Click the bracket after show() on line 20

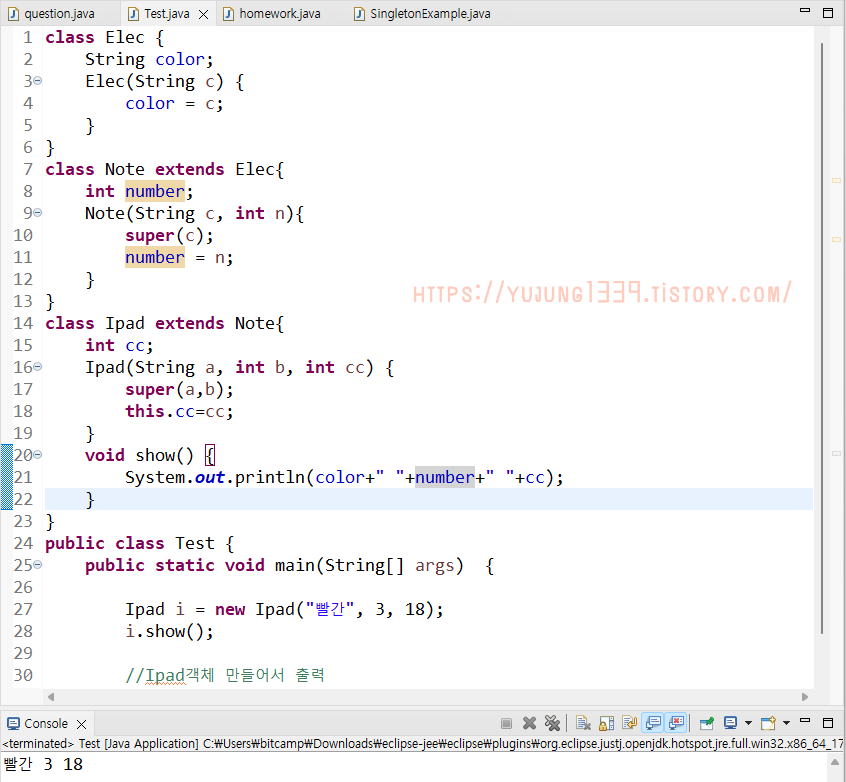[x=210, y=455]
